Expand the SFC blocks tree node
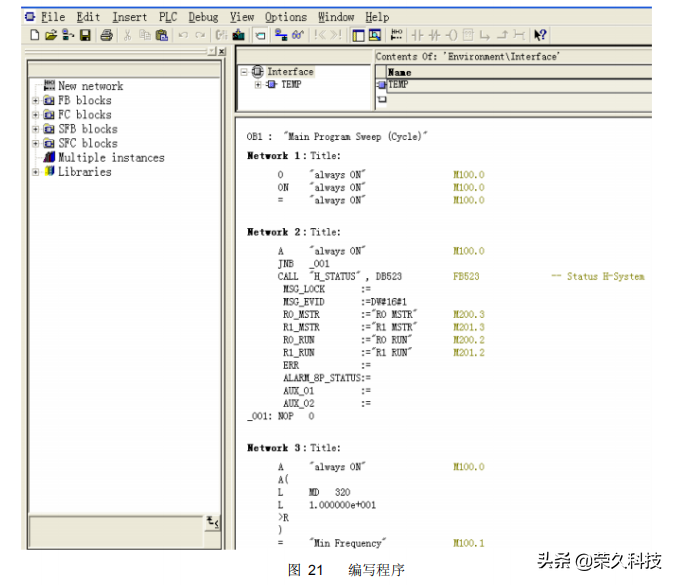The image size is (677, 585). (36, 144)
